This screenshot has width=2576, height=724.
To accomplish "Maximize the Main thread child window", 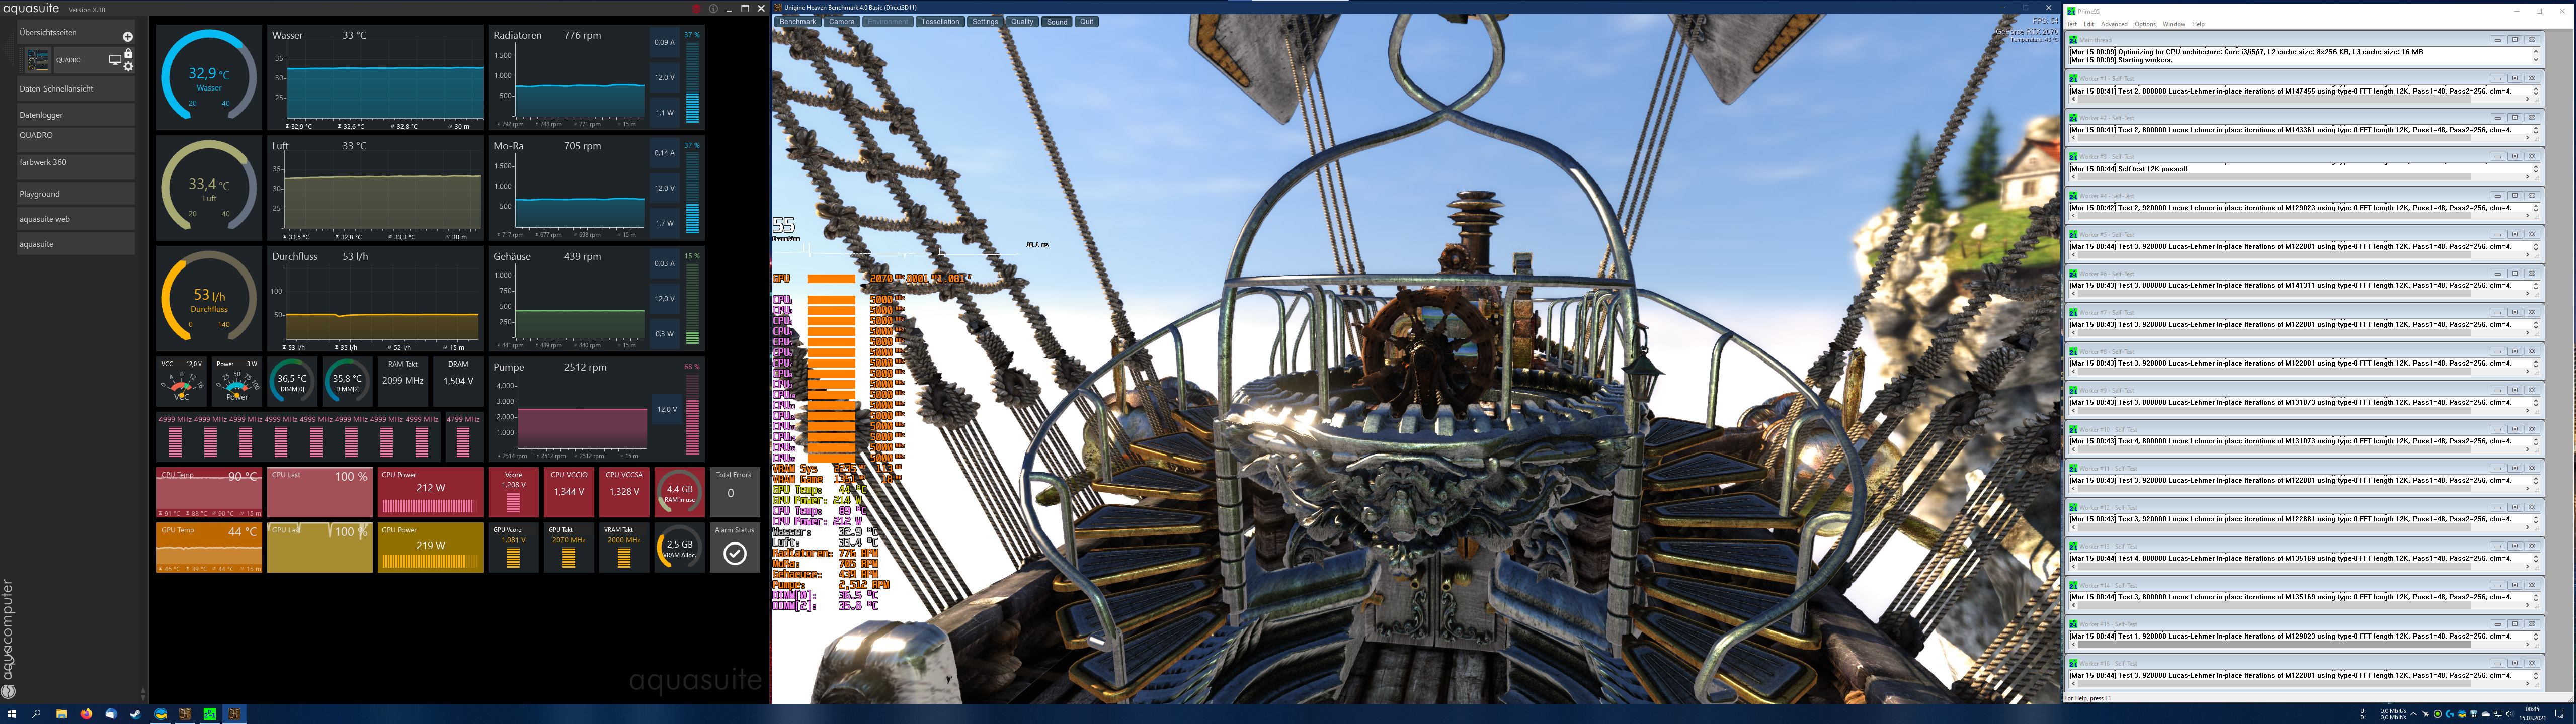I will pyautogui.click(x=2515, y=40).
